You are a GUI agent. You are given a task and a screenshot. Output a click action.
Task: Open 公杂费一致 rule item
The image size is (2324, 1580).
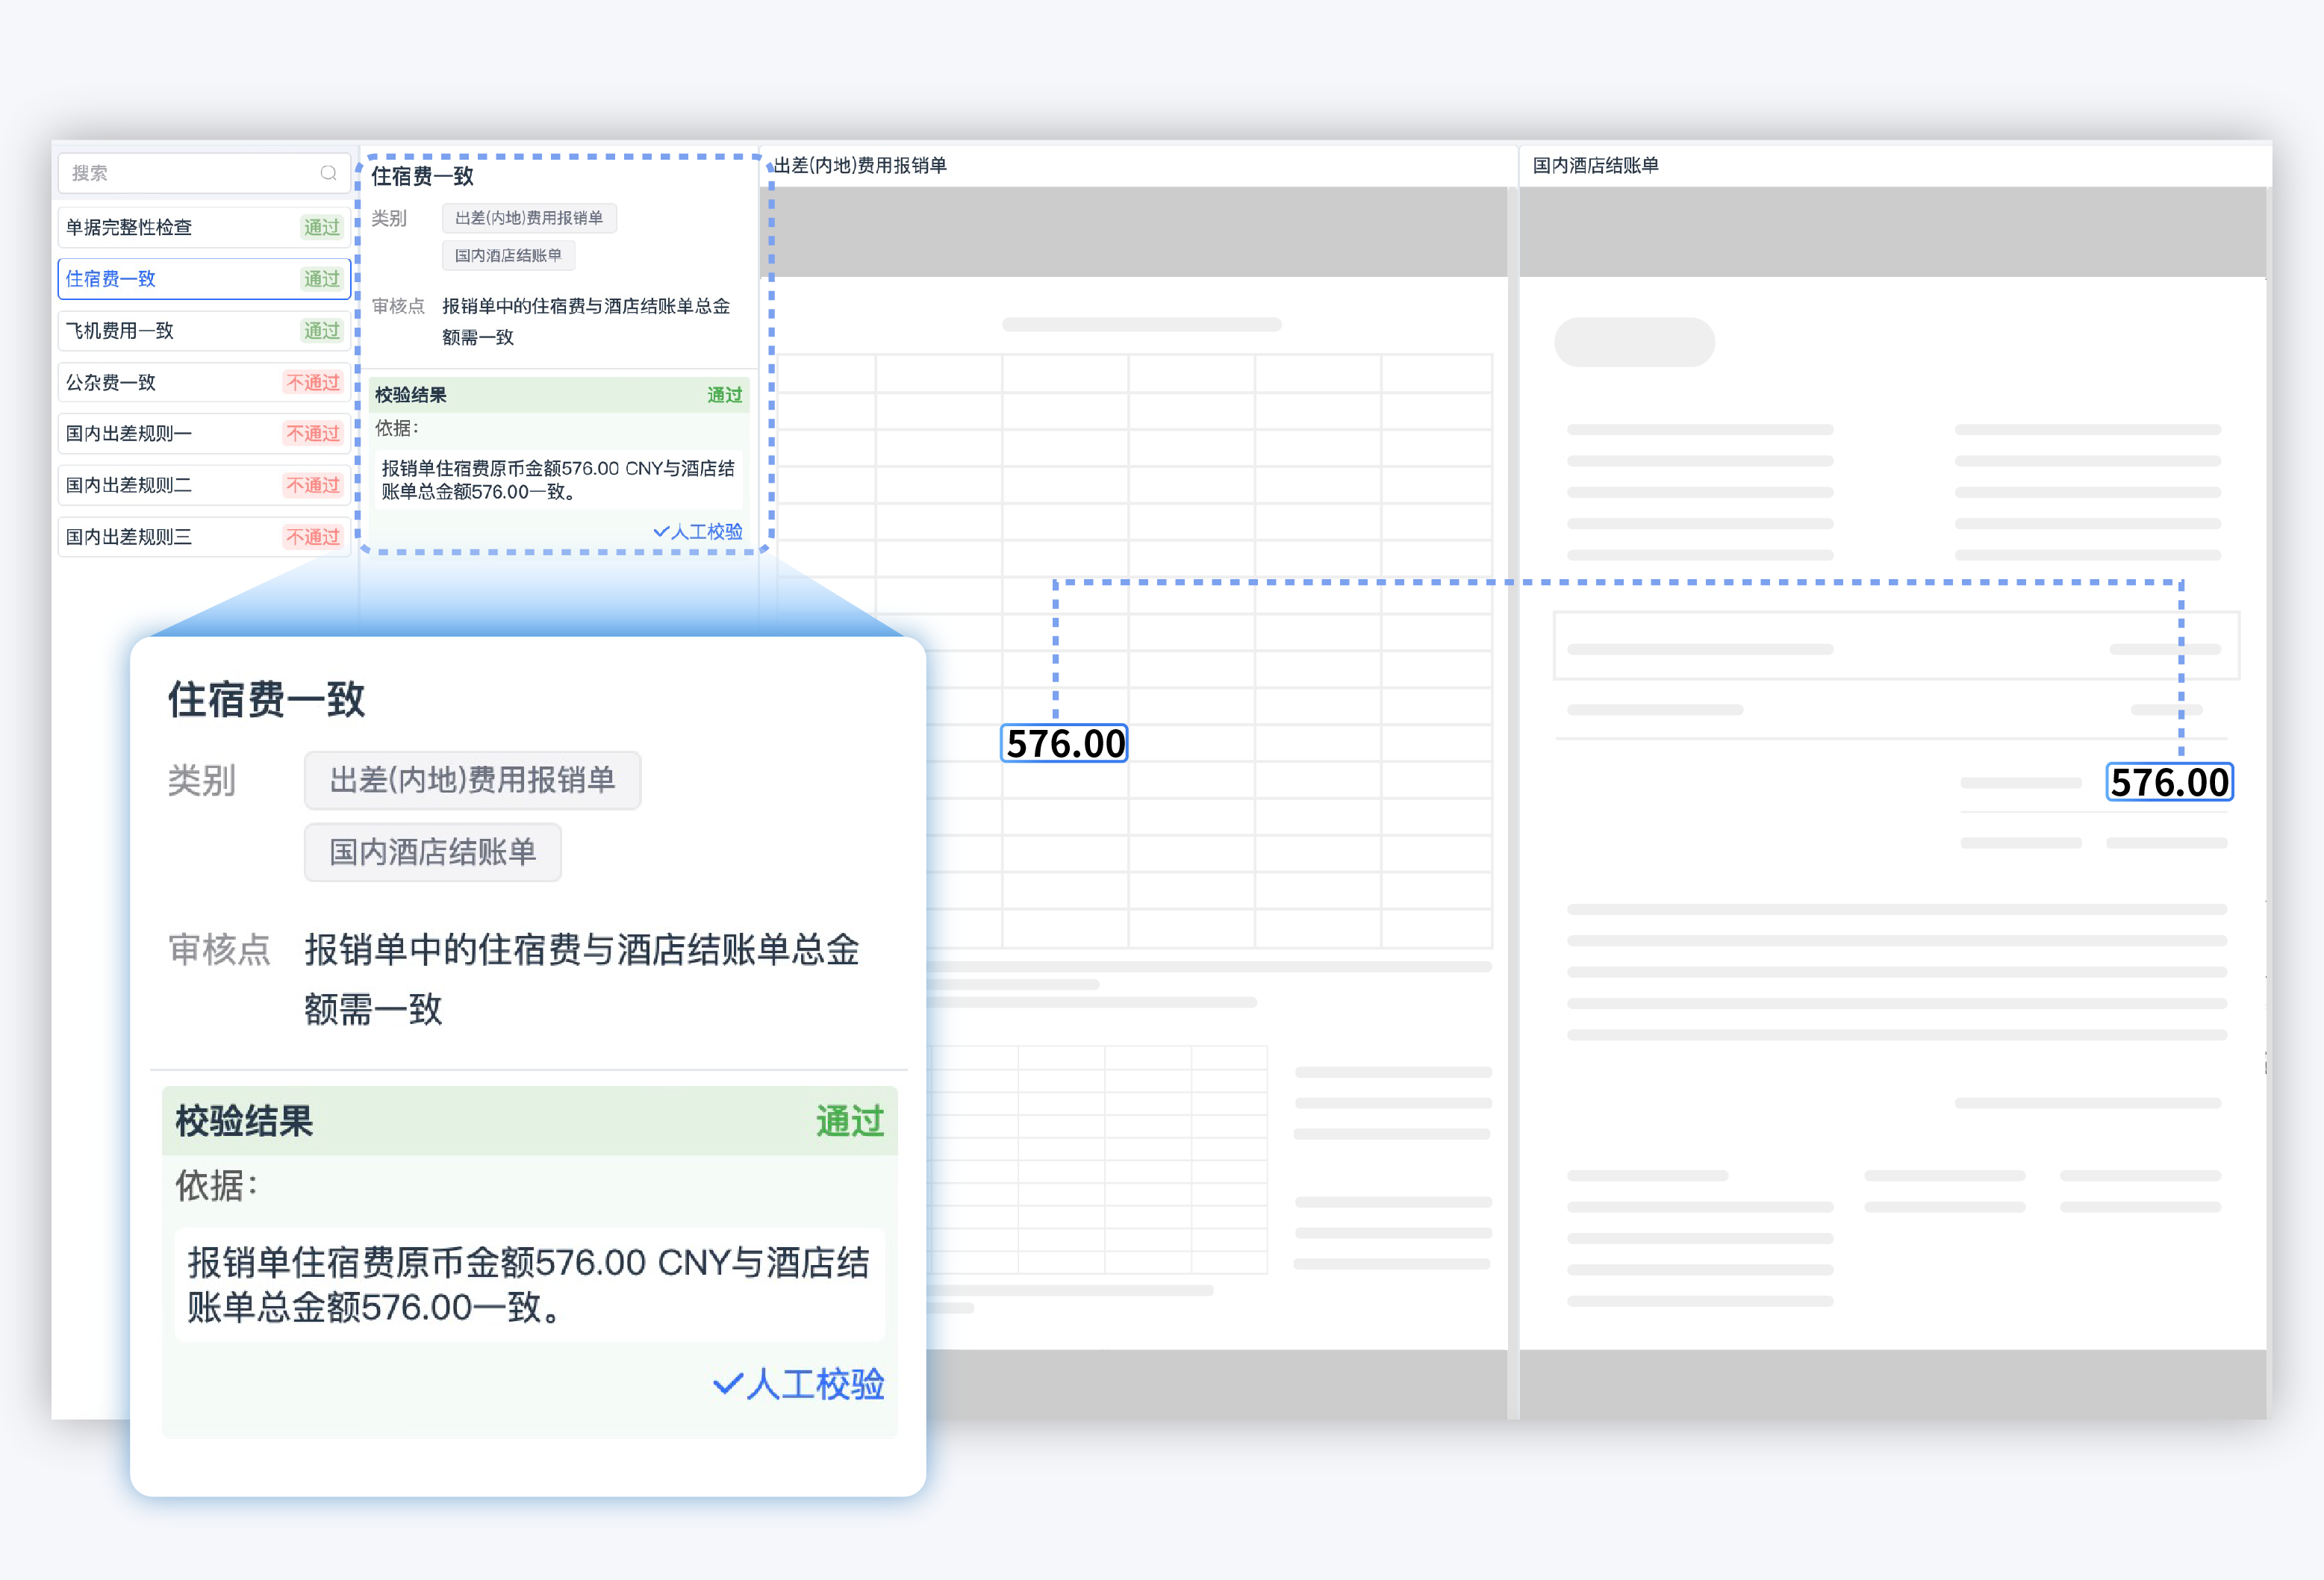tap(111, 382)
